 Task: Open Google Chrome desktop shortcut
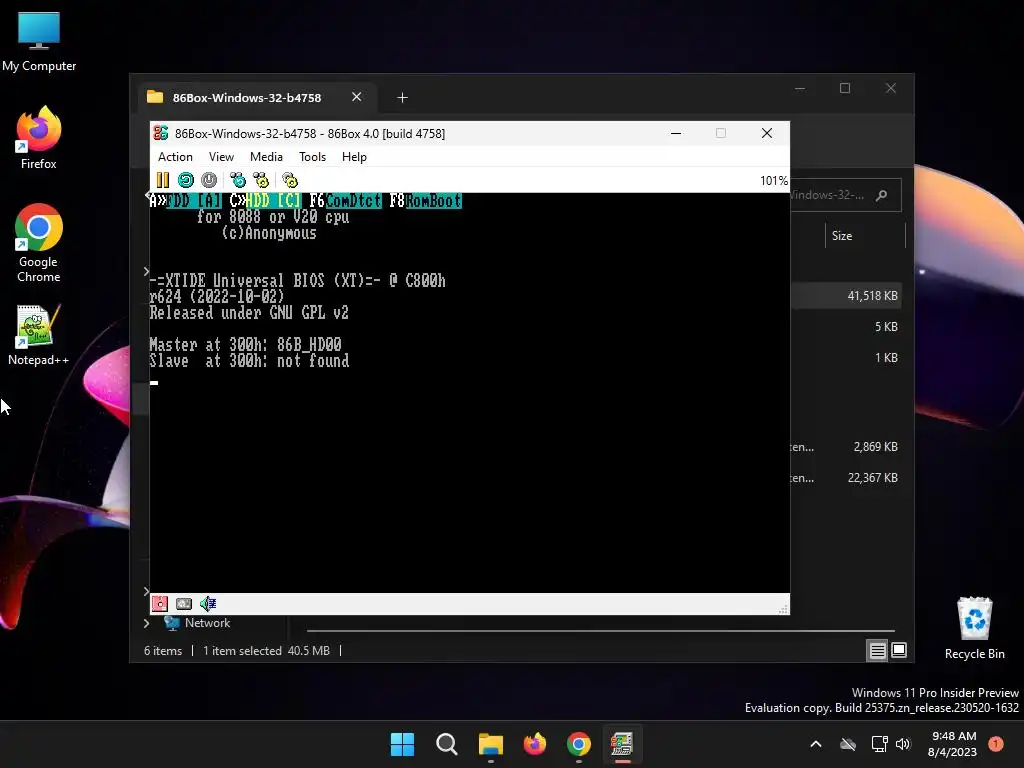[x=39, y=243]
